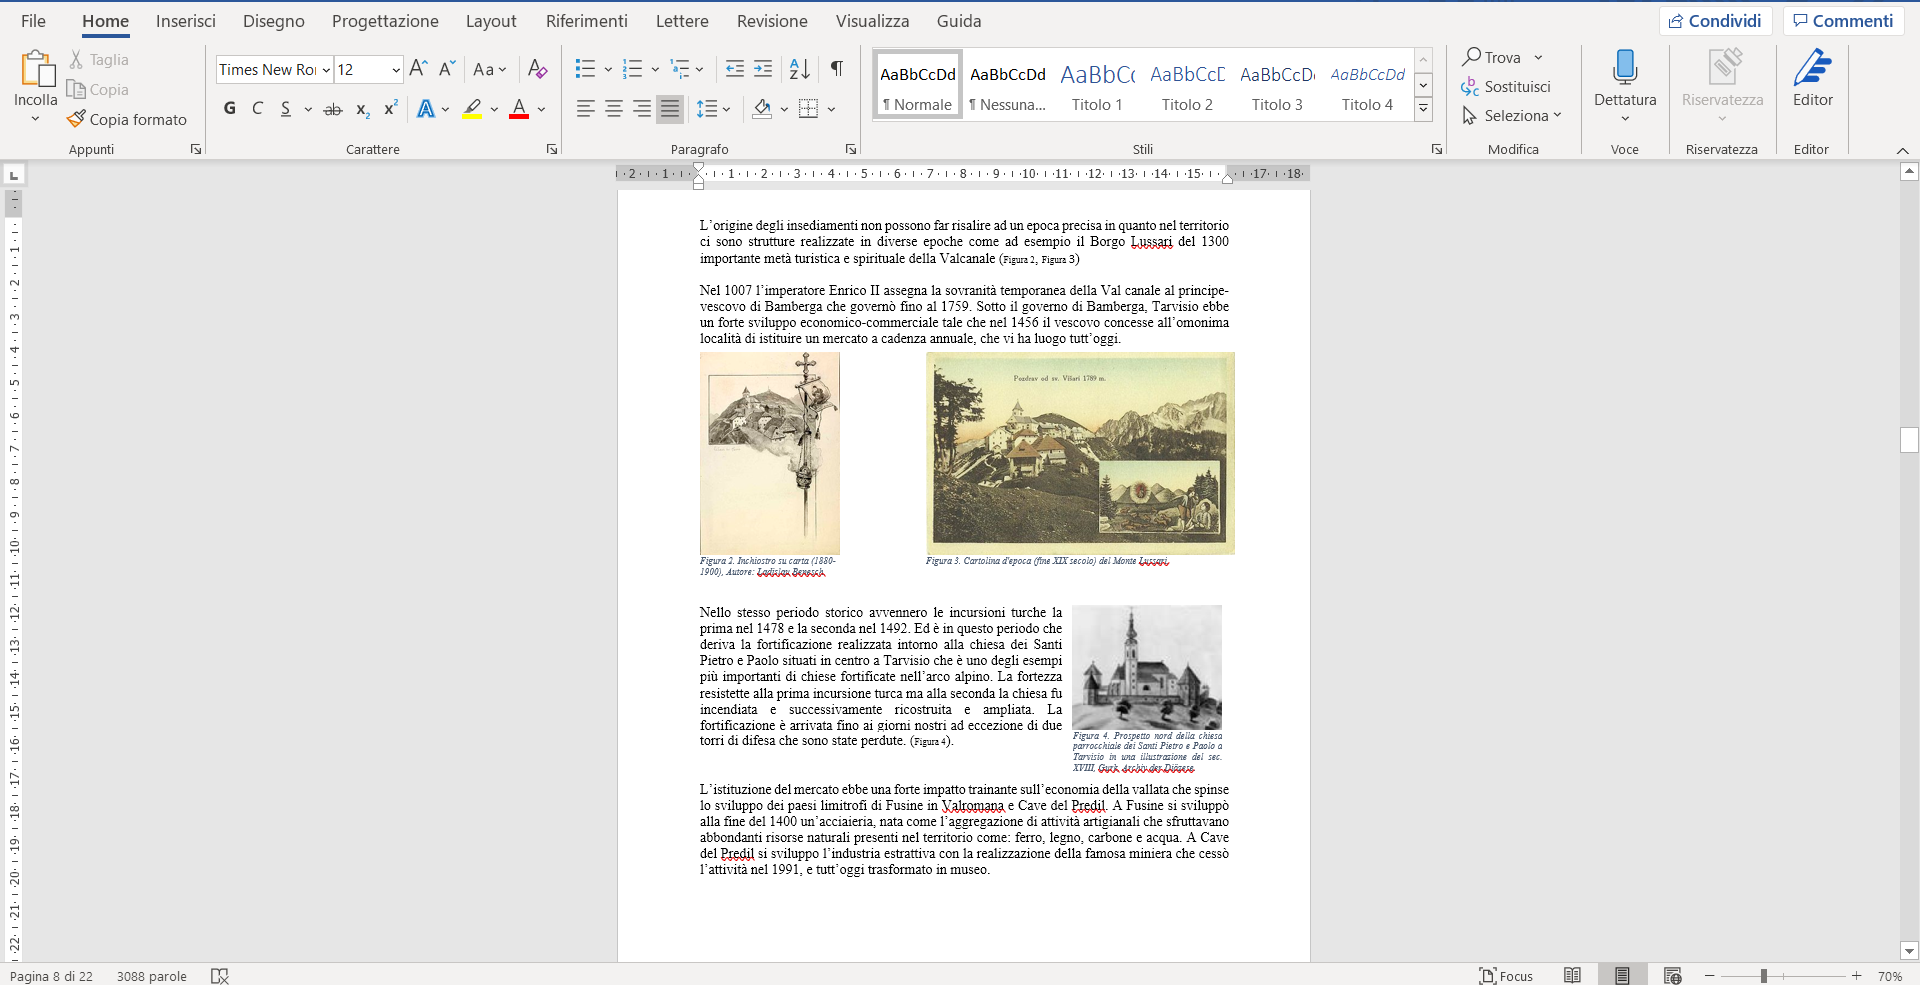1920x985 pixels.
Task: Open the Editor pen icon
Action: [x=1812, y=68]
